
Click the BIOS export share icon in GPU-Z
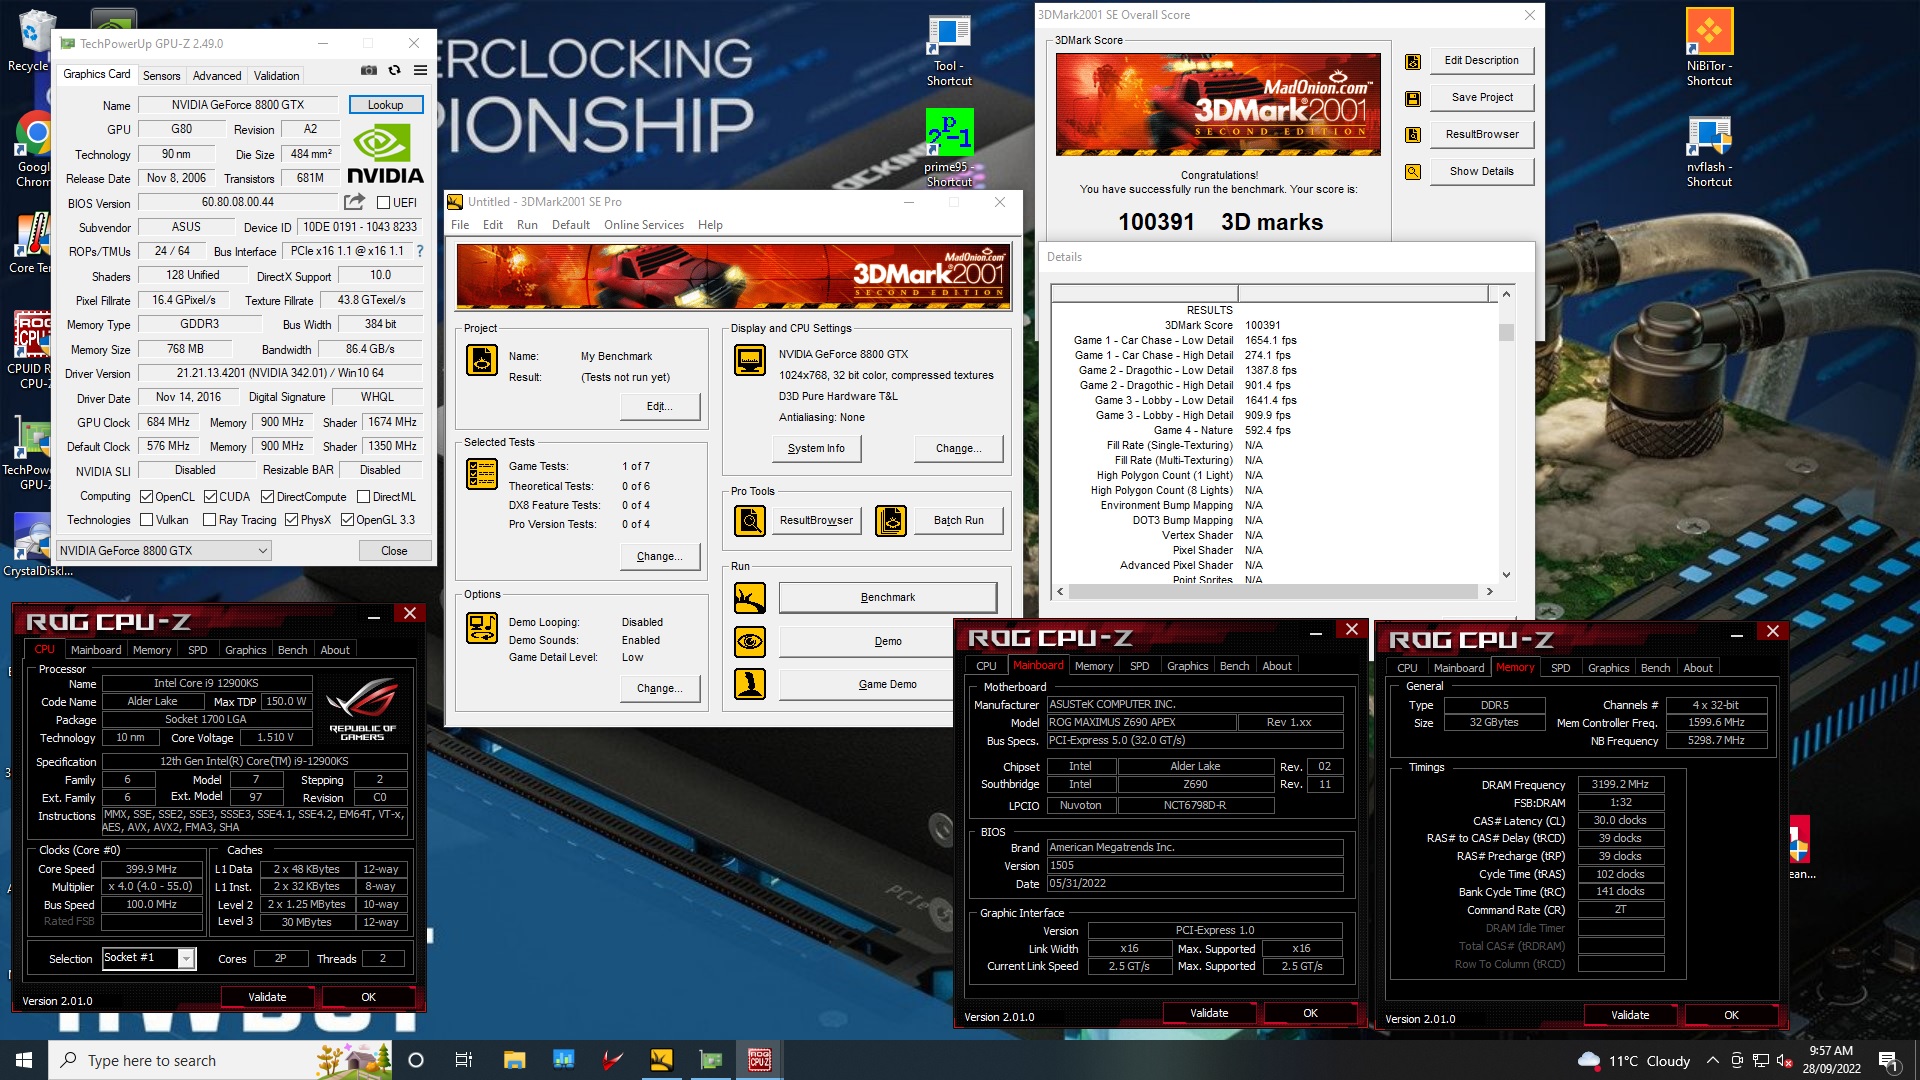point(354,202)
